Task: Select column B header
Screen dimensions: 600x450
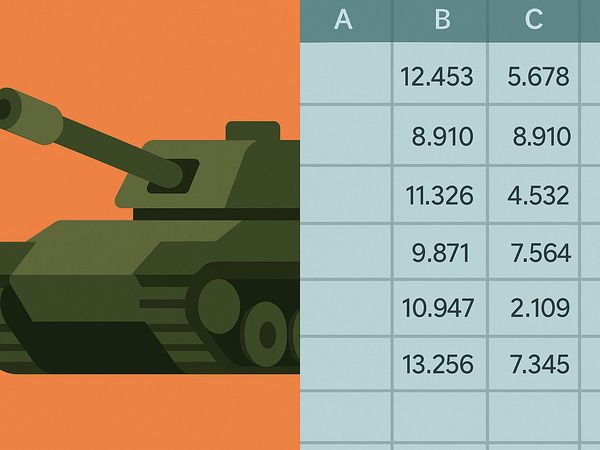Action: (440, 20)
